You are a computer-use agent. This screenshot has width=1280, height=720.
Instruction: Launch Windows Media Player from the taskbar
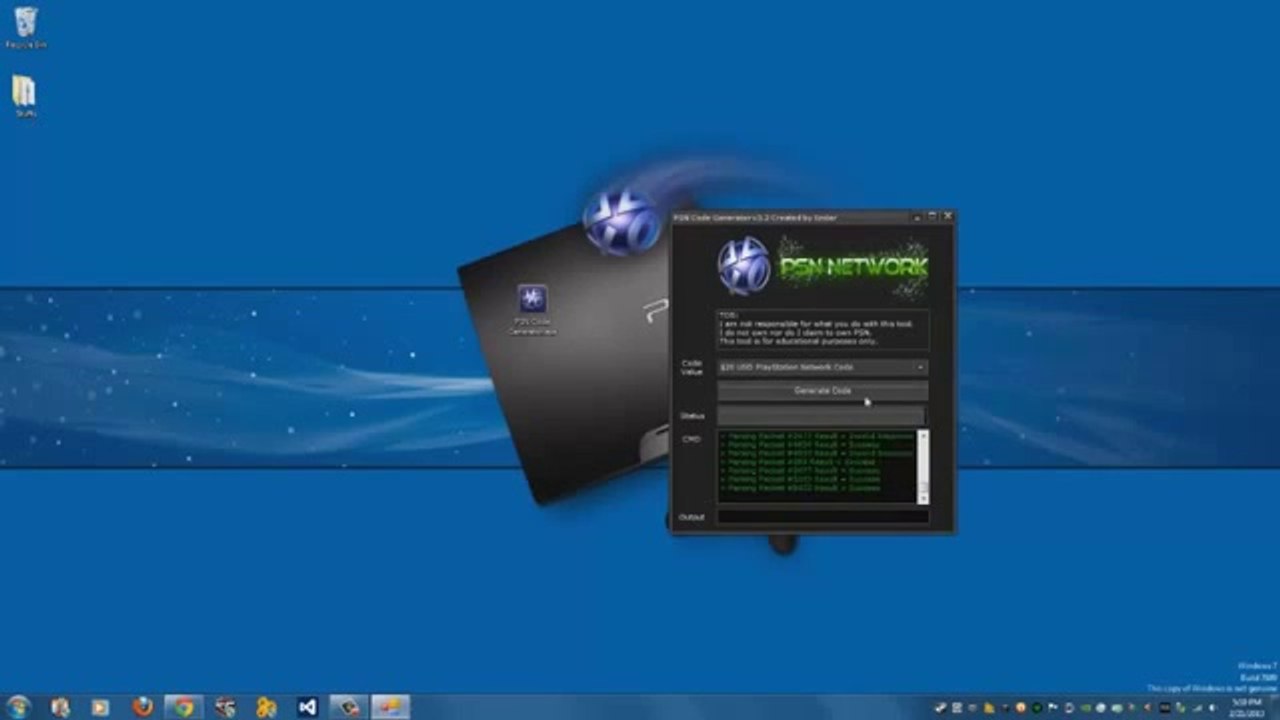[100, 707]
